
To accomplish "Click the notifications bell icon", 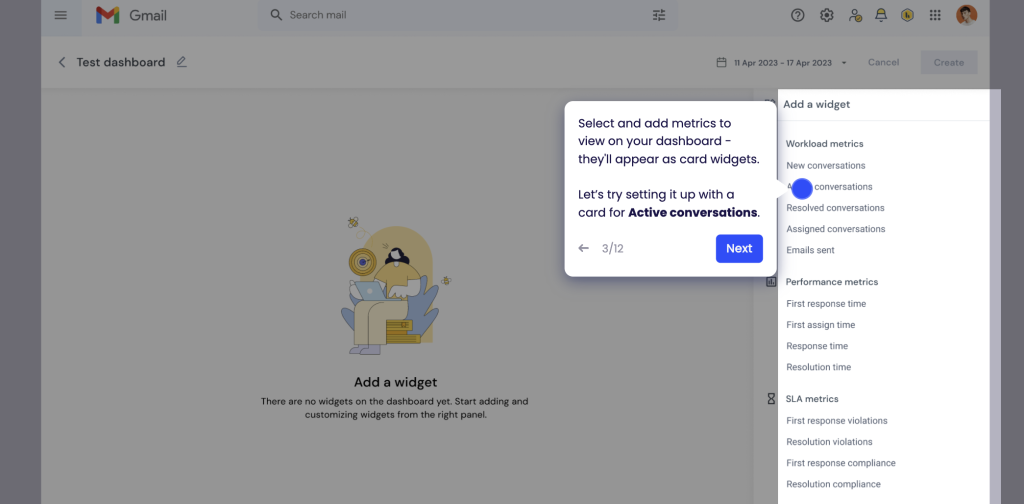I will [x=881, y=15].
